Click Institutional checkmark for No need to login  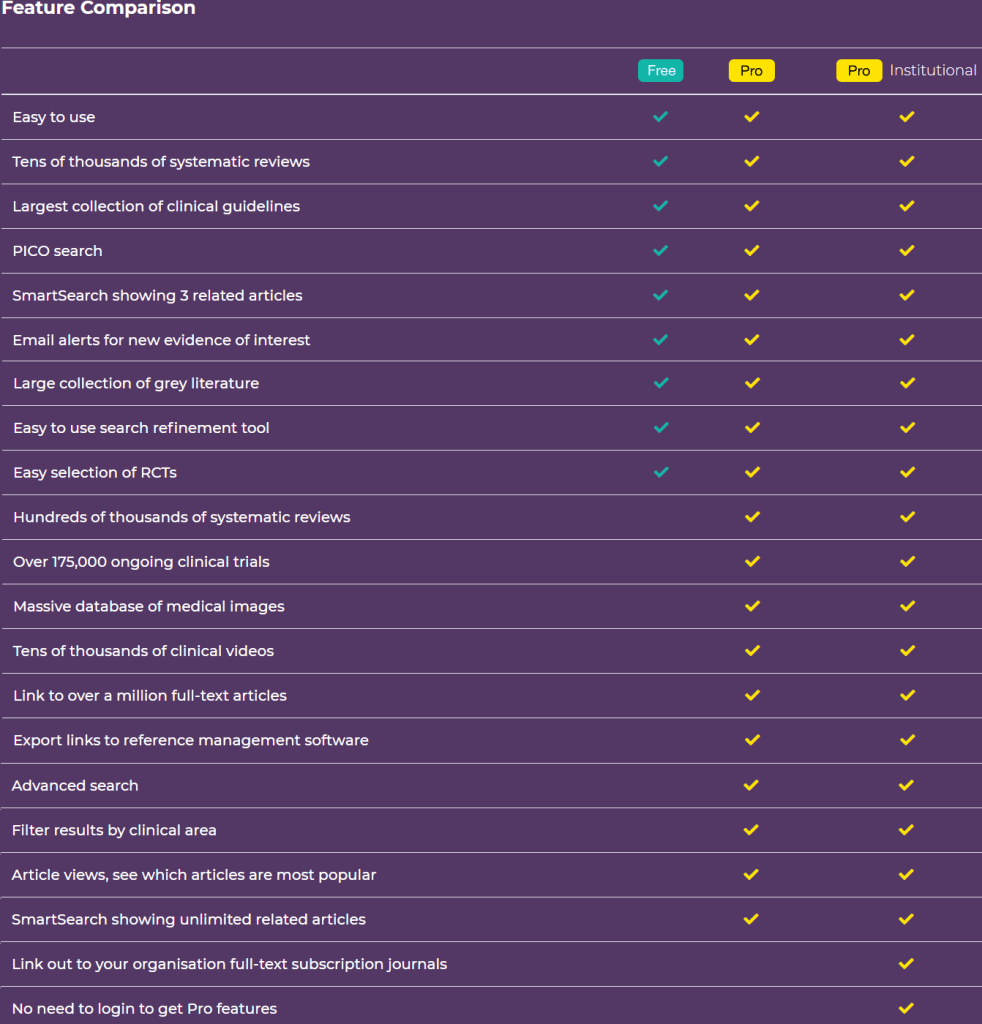point(906,1008)
